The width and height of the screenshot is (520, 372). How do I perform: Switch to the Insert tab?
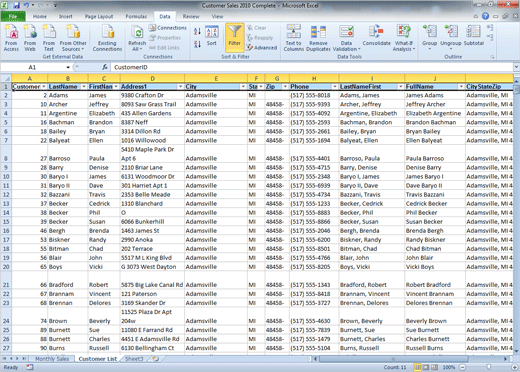coord(66,16)
